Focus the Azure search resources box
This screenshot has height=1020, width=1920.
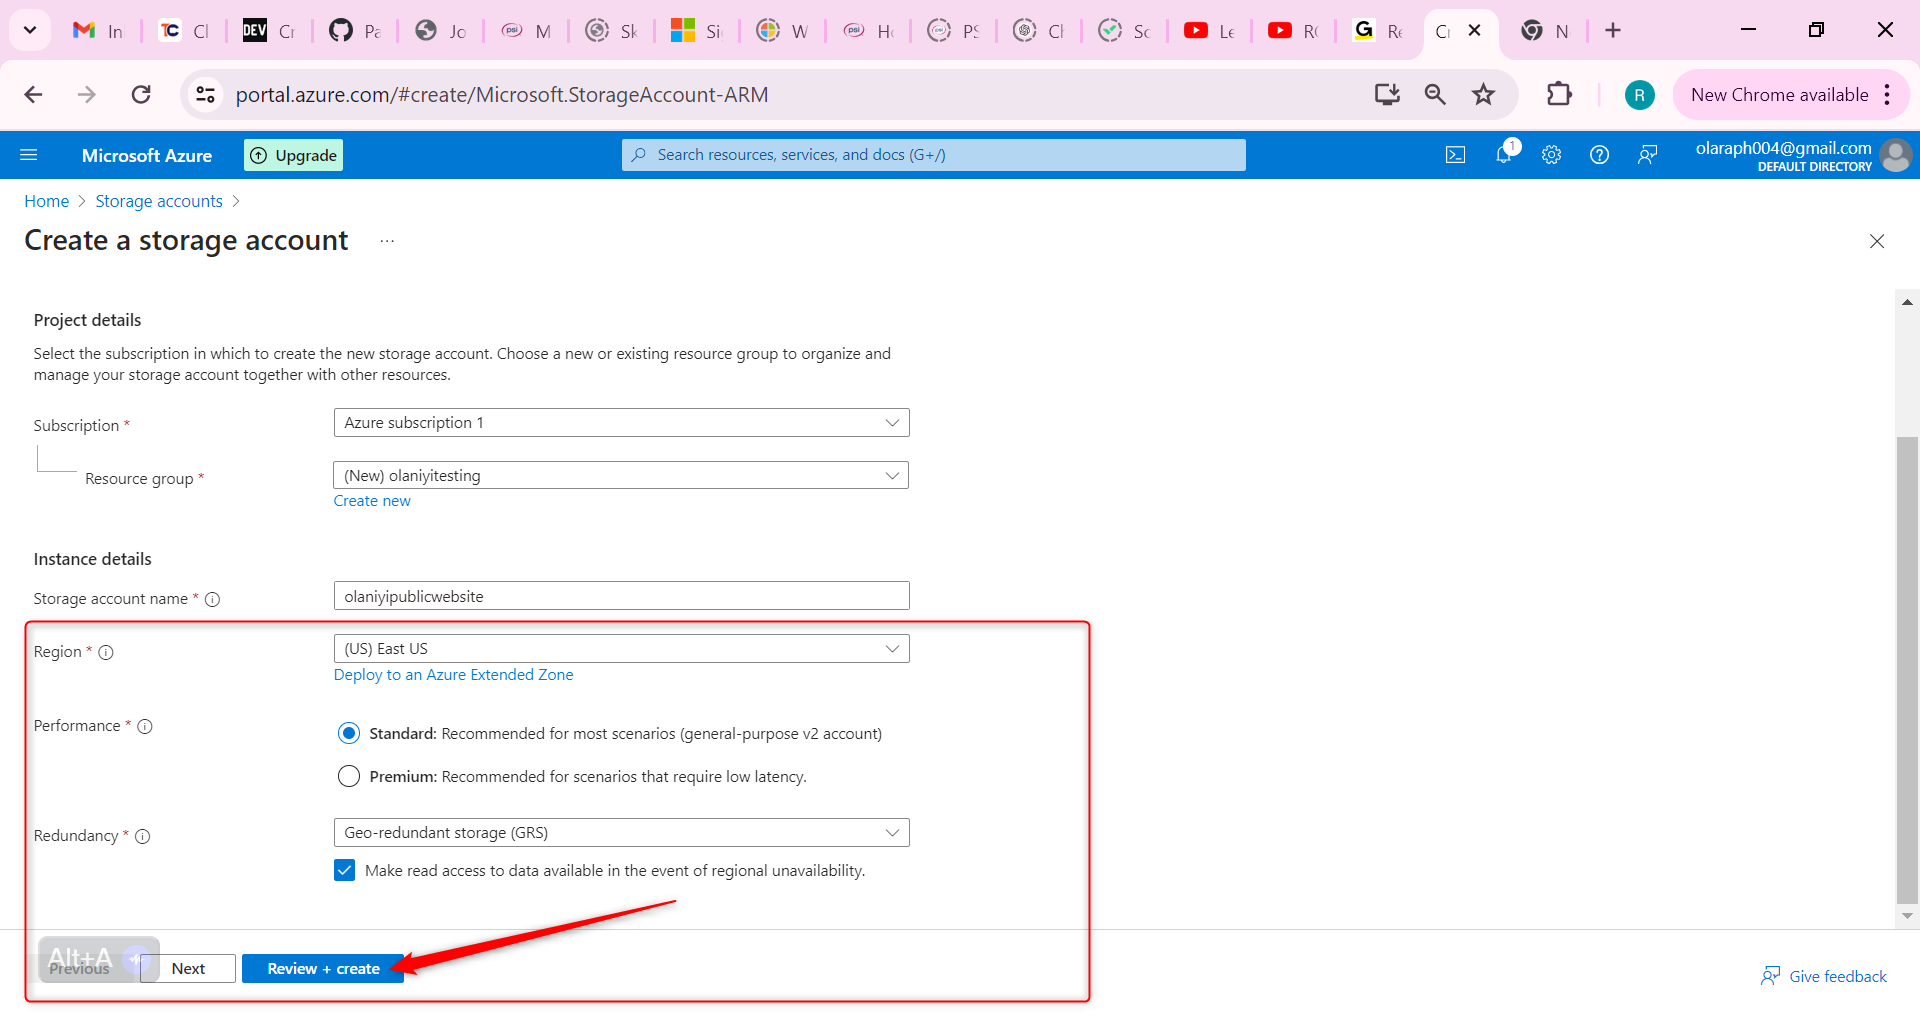(934, 155)
